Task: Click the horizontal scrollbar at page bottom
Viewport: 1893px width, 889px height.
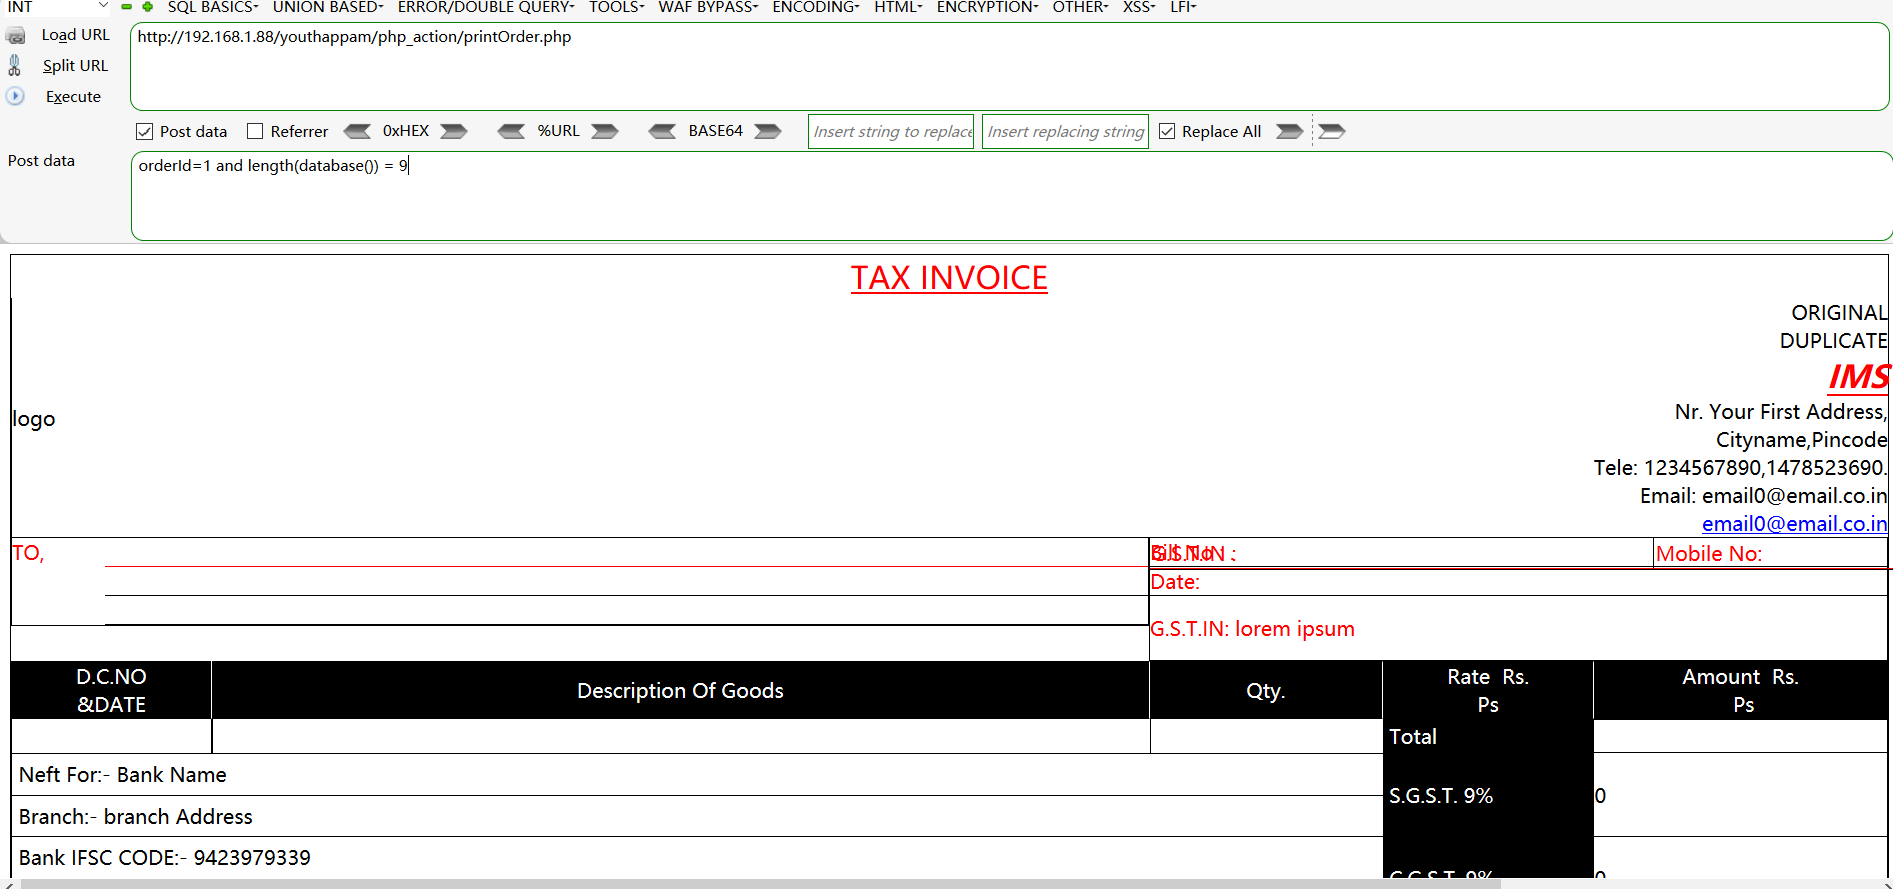Action: pos(760,884)
